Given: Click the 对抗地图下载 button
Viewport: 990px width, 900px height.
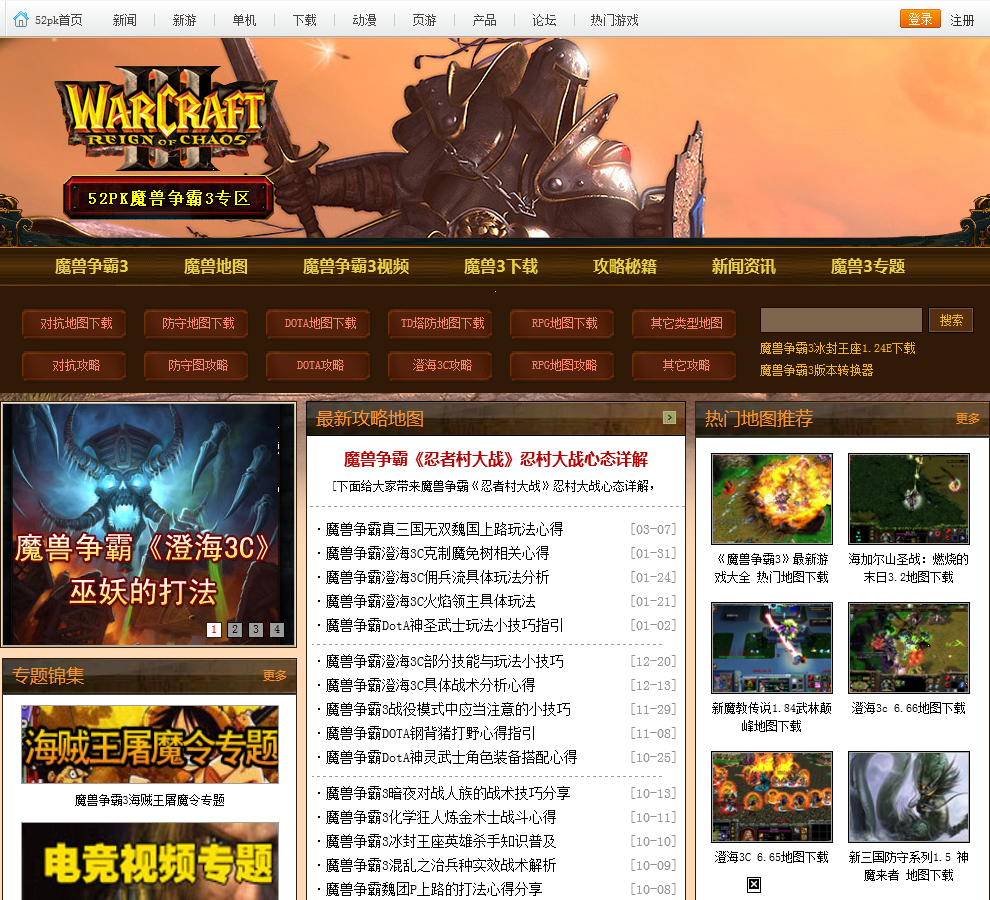Looking at the screenshot, I should pos(76,323).
